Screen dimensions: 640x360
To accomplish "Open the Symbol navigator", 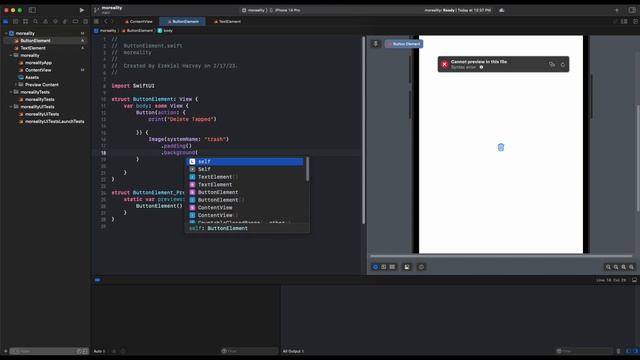I will pos(25,21).
